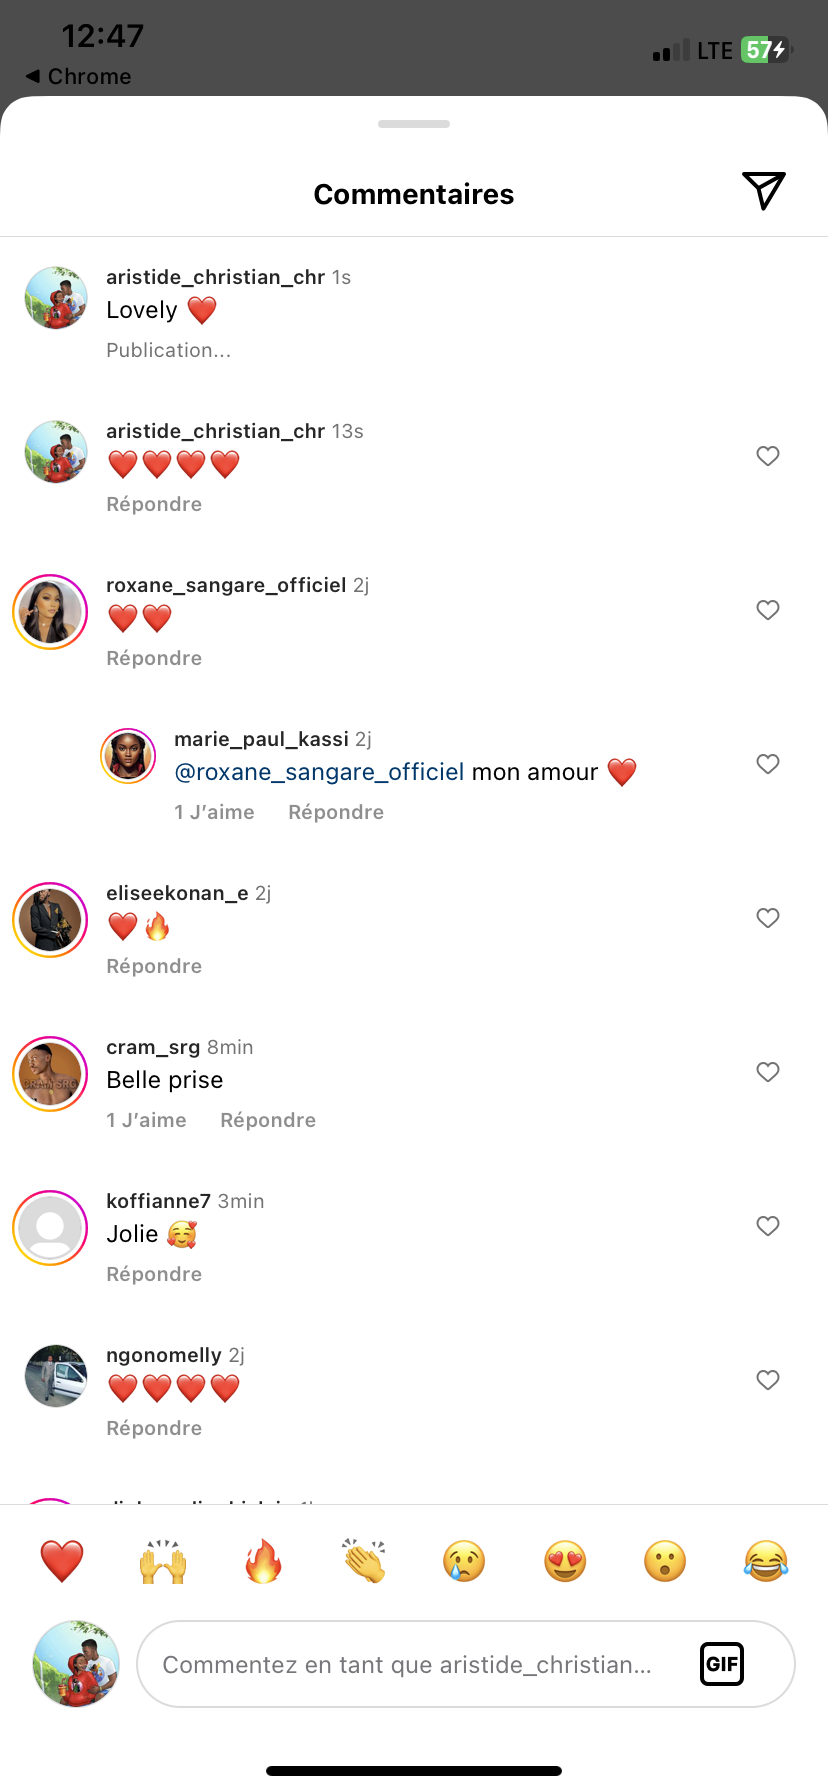View likes on cram_srg's comment
The image size is (828, 1792).
tap(146, 1120)
